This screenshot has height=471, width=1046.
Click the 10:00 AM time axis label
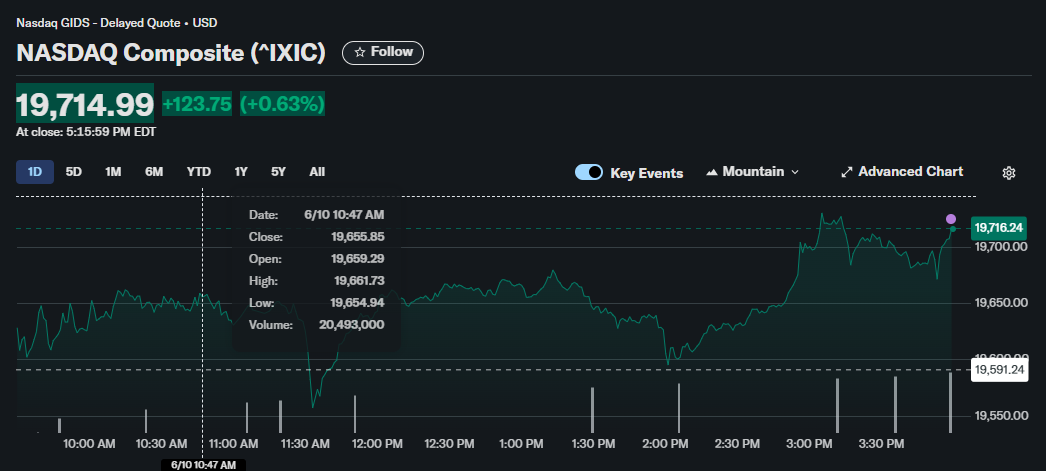tap(89, 444)
